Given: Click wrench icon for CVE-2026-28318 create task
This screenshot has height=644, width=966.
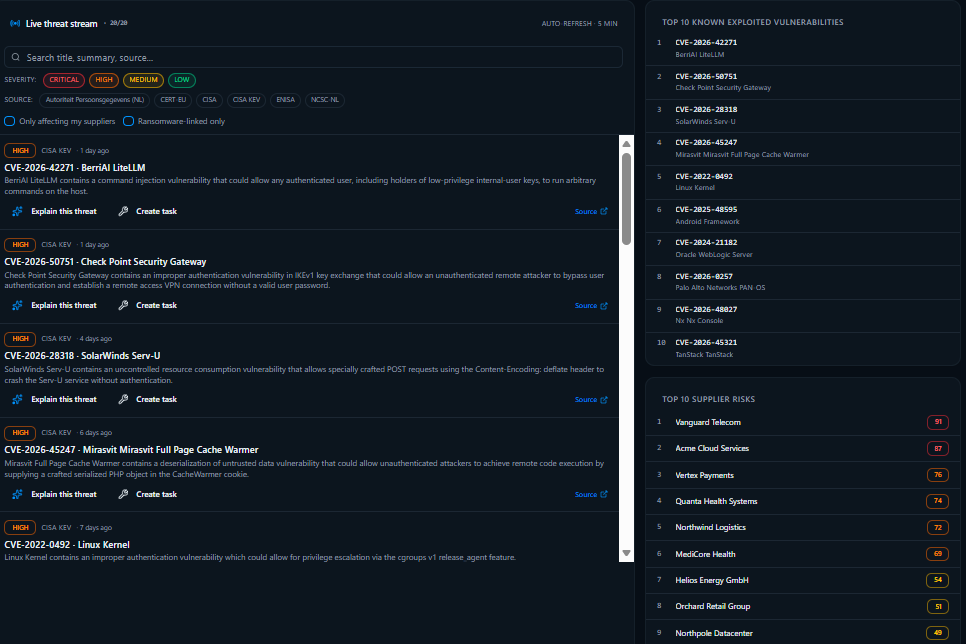Looking at the screenshot, I should [123, 399].
